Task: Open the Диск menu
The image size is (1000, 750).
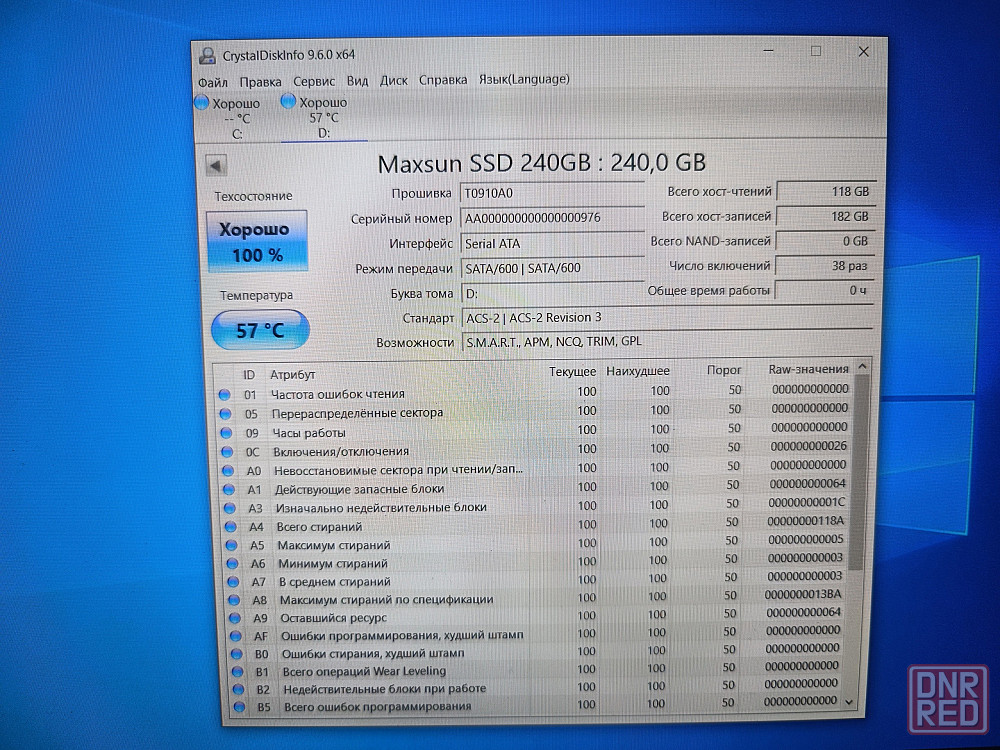Action: point(393,80)
